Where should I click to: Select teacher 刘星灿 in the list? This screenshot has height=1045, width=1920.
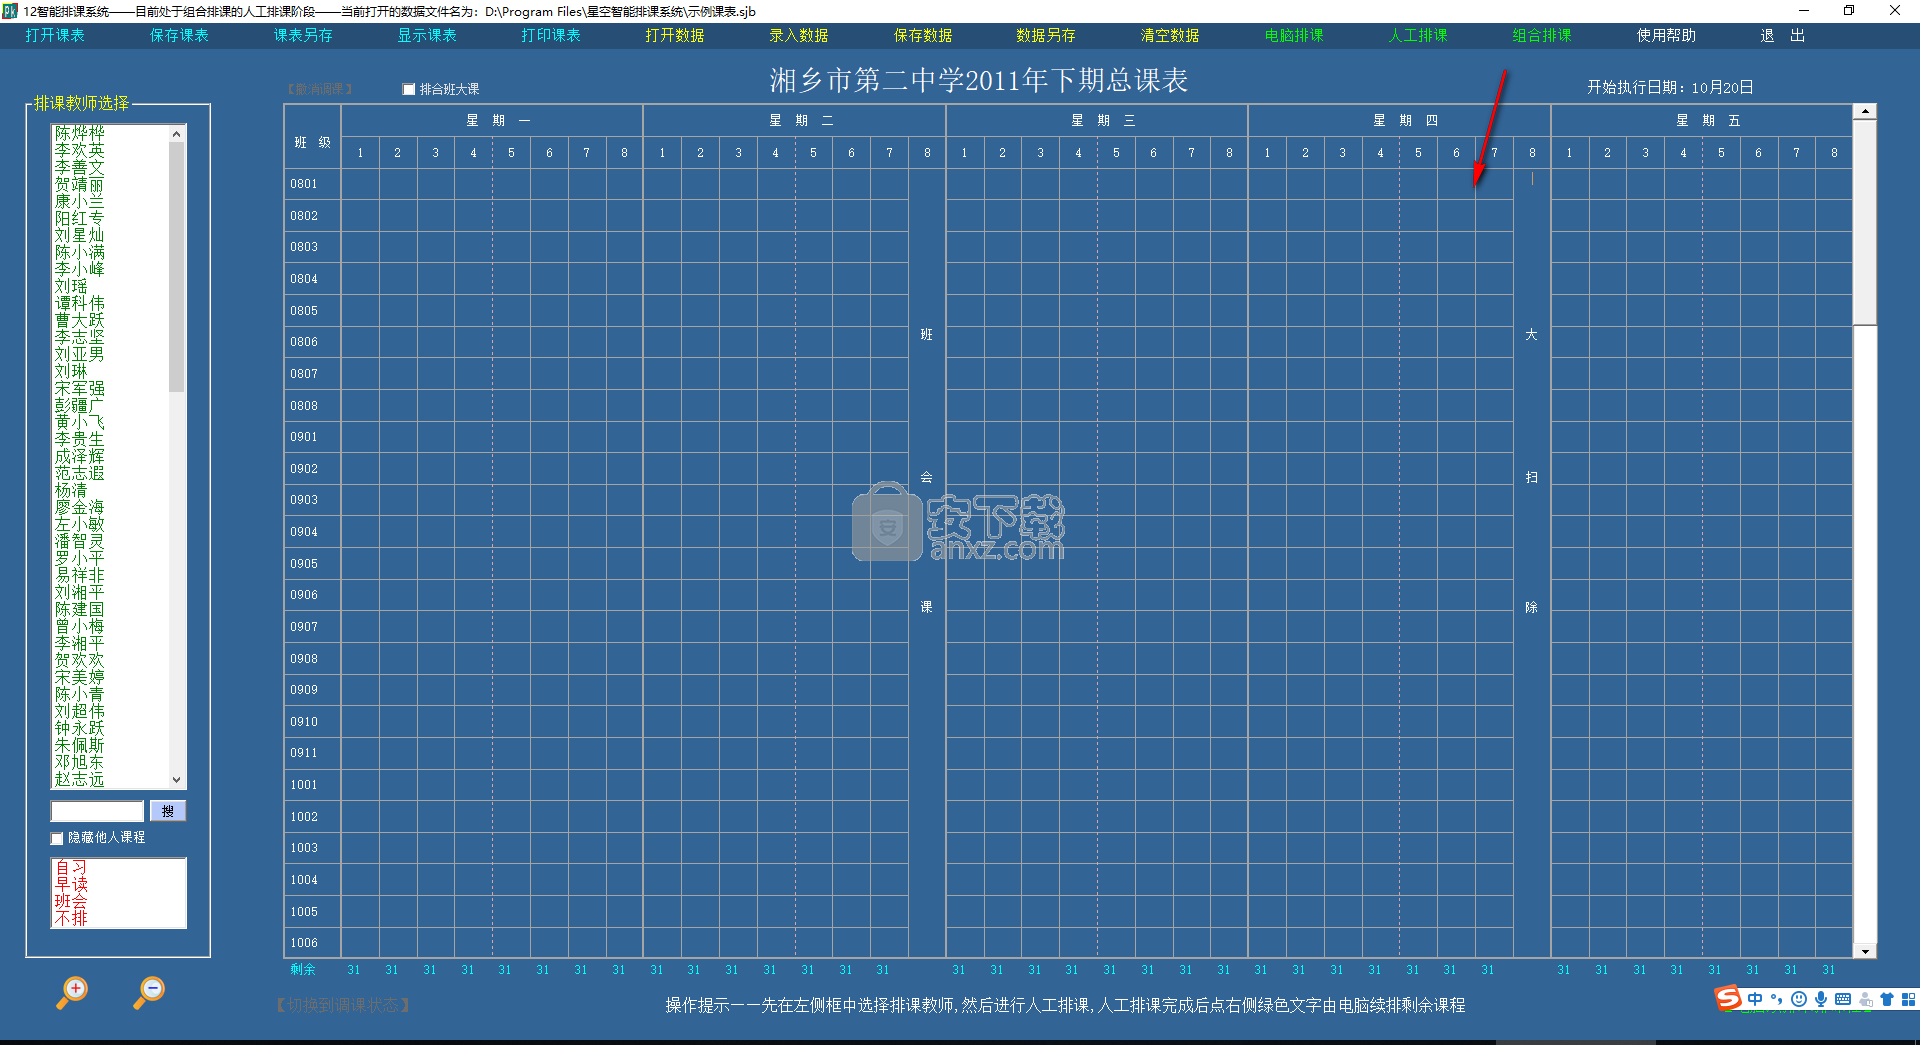(x=79, y=235)
